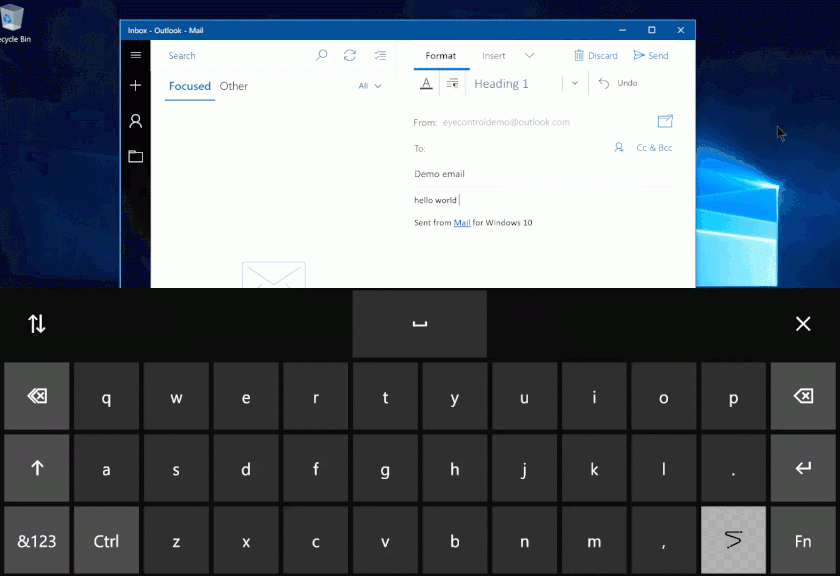Viewport: 840px width, 576px height.
Task: Pop the message out into a new window
Action: [665, 122]
